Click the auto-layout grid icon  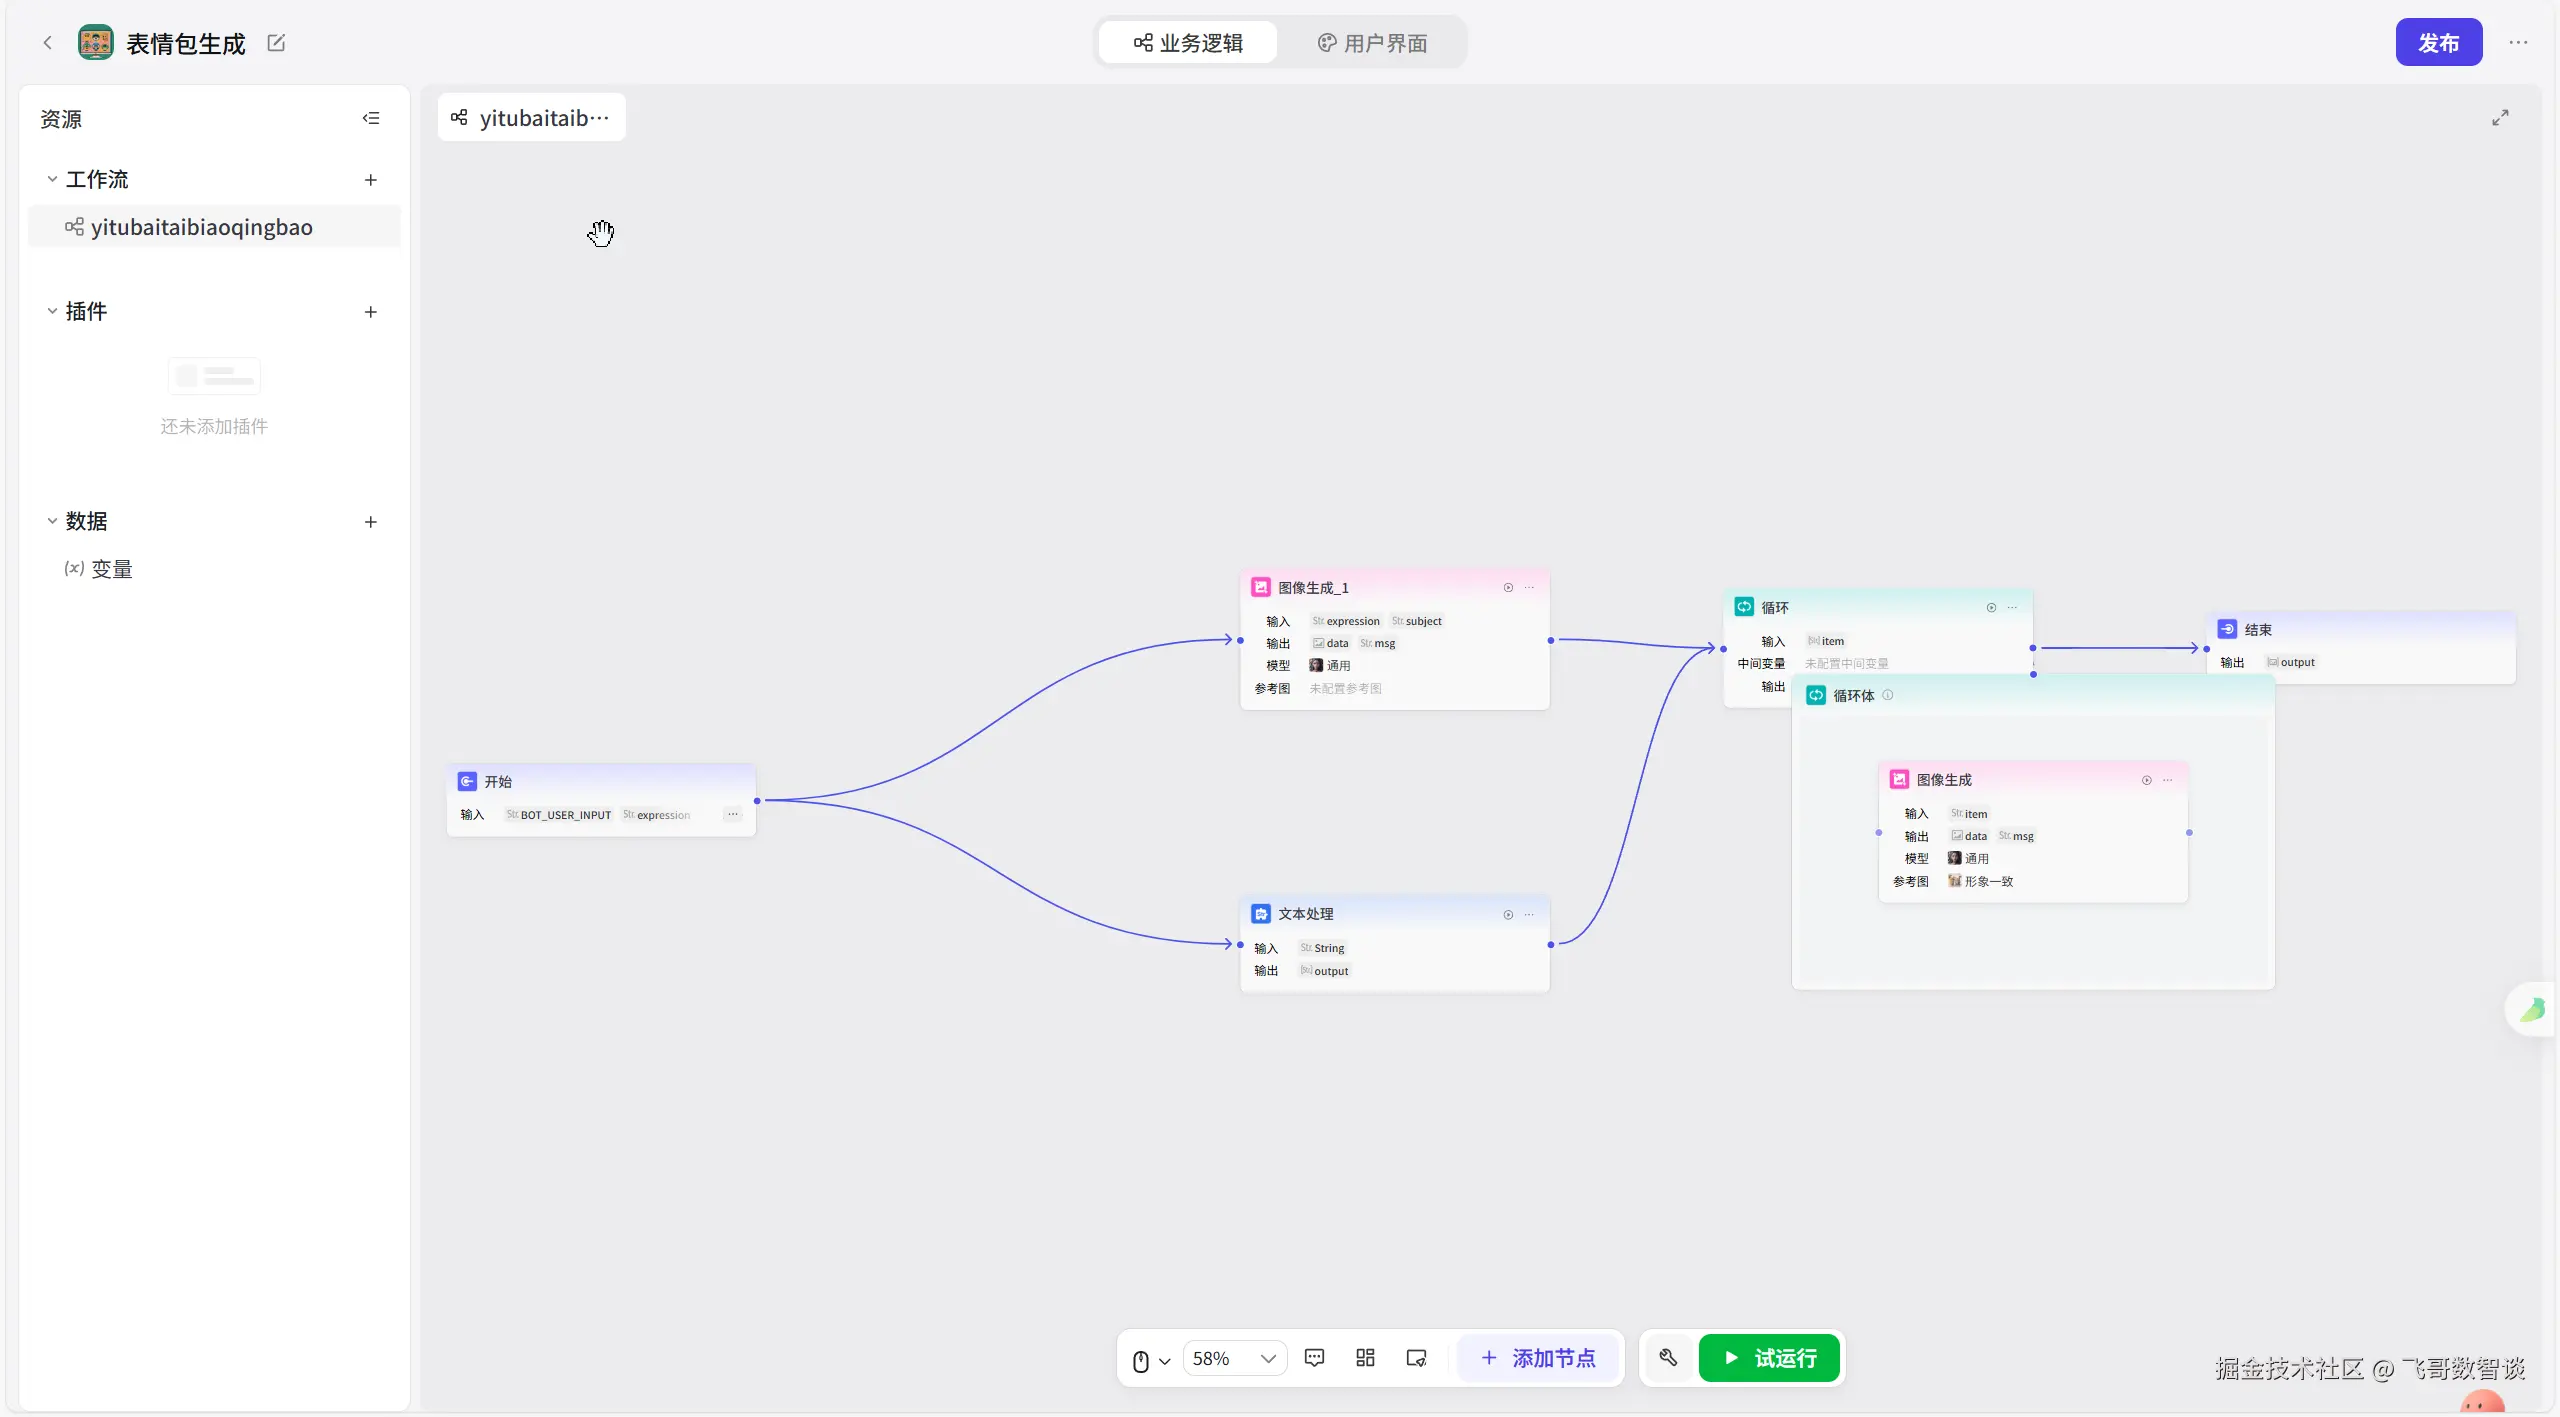[1365, 1358]
